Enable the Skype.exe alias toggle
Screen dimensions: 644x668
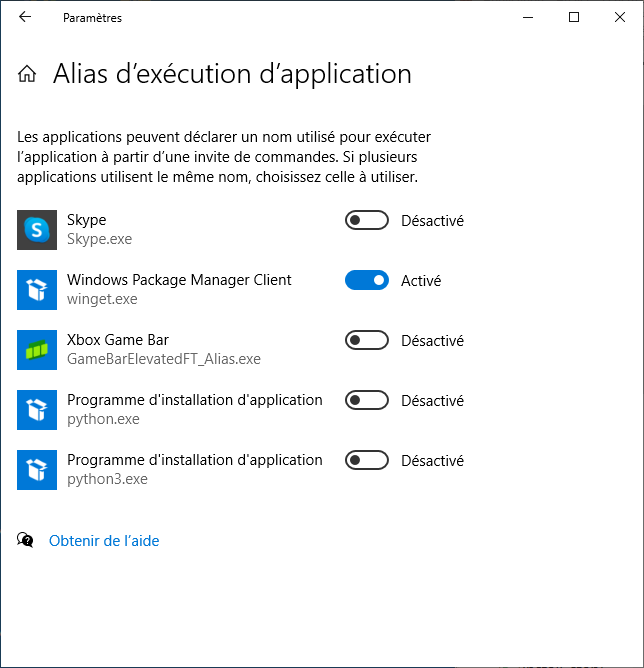tap(367, 220)
